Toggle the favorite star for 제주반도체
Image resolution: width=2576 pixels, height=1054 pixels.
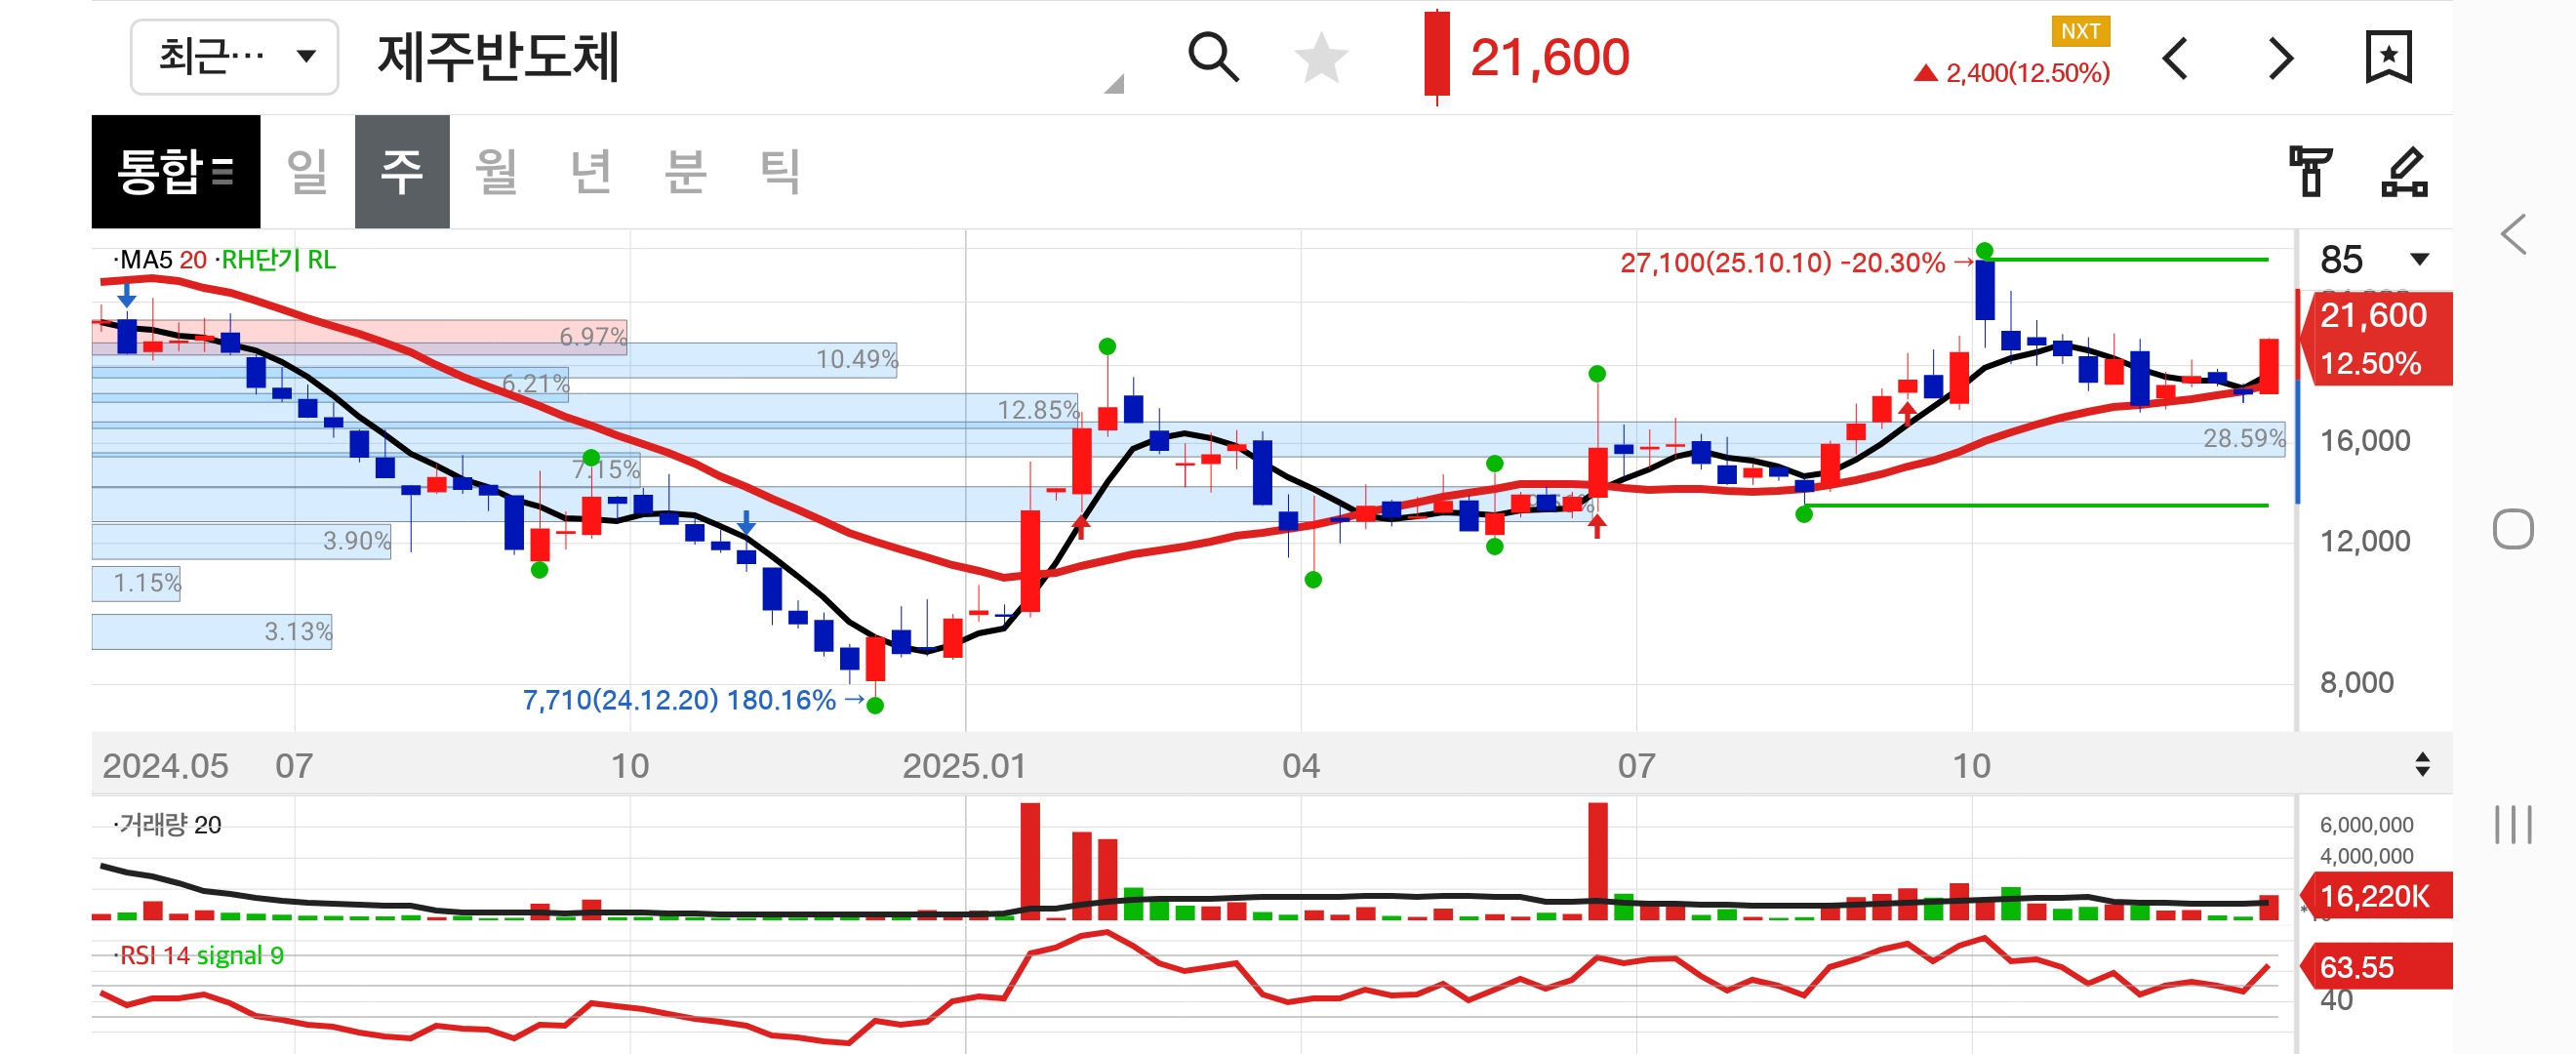1320,57
